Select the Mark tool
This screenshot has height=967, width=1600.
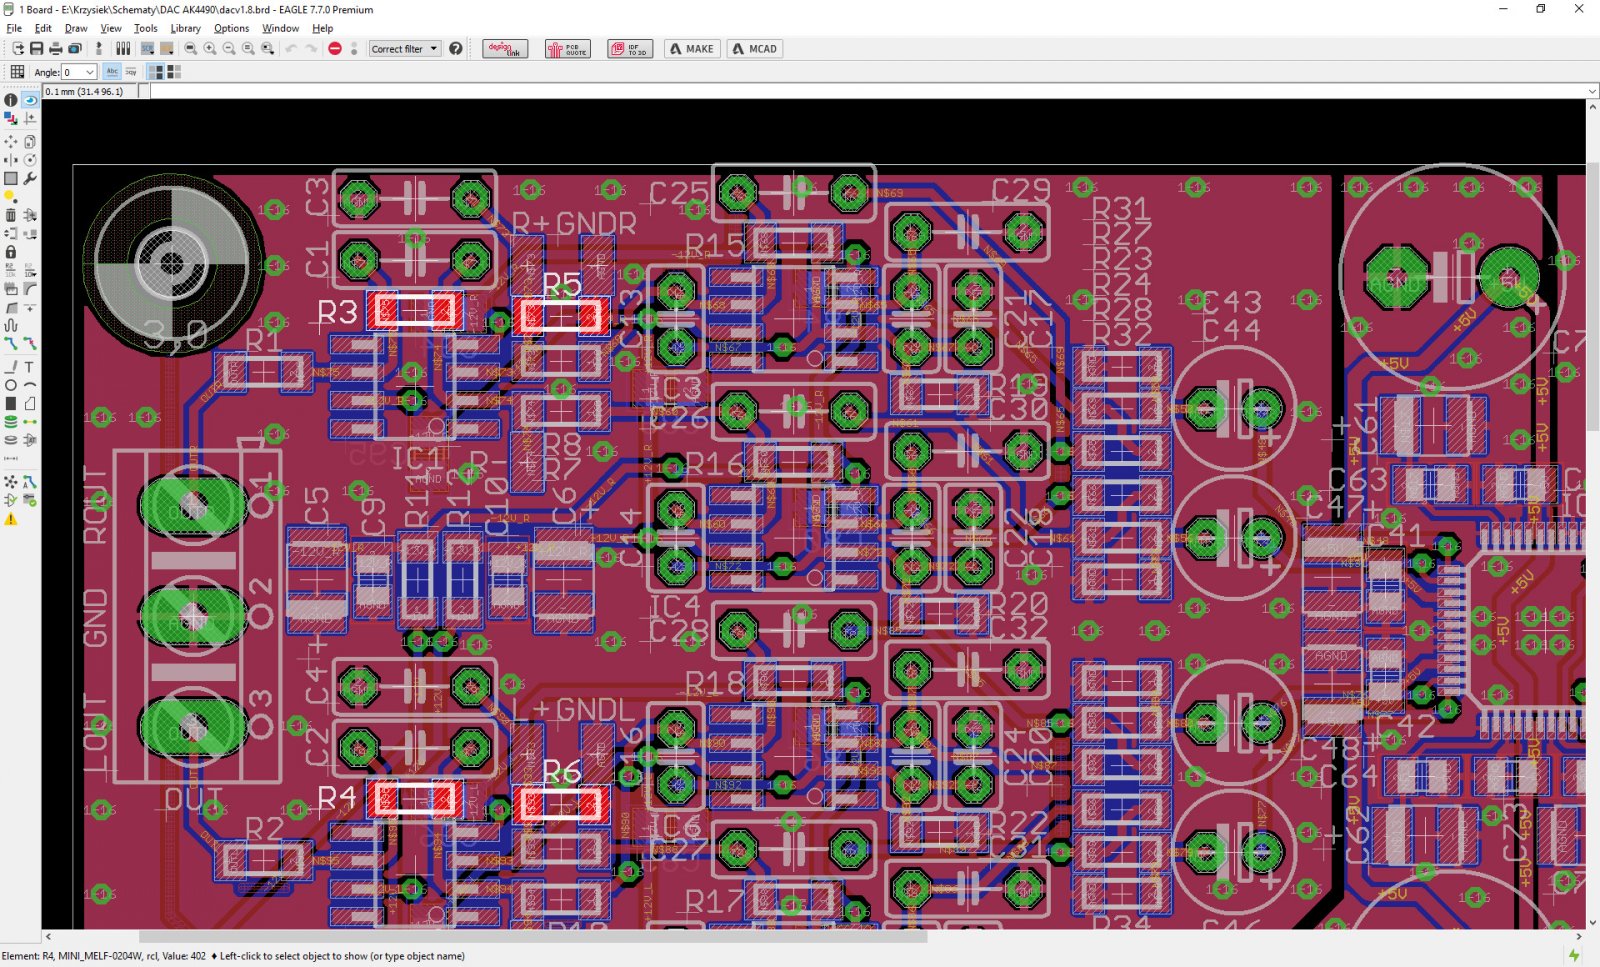point(30,118)
